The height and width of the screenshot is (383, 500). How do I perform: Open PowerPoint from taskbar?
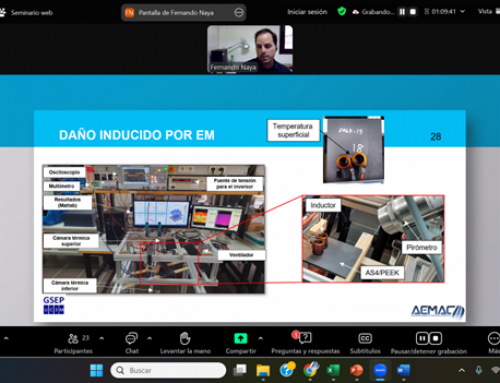pyautogui.click(x=357, y=370)
